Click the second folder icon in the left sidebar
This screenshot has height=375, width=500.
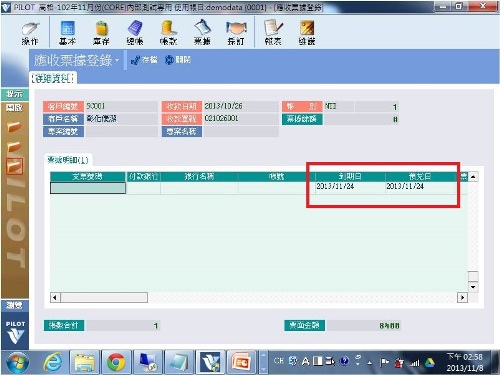(x=14, y=147)
